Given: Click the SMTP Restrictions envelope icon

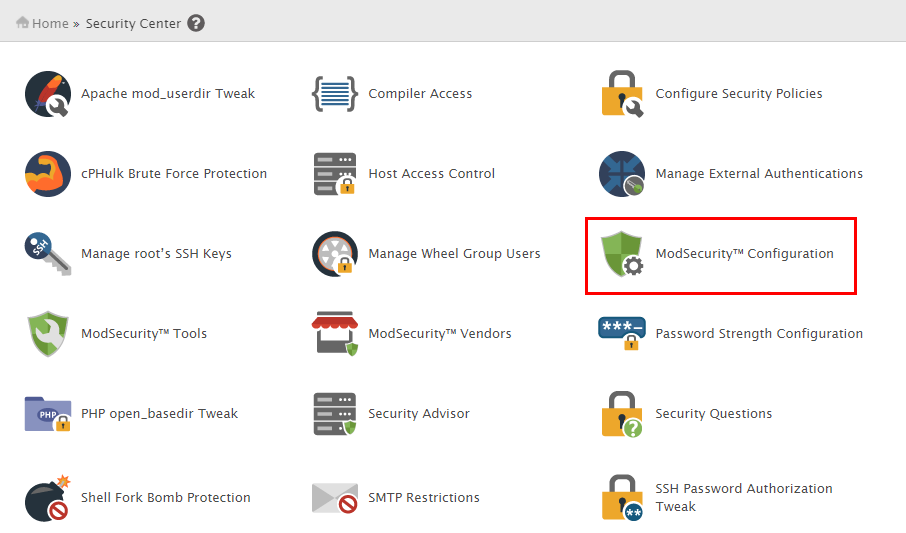Looking at the screenshot, I should coord(335,498).
